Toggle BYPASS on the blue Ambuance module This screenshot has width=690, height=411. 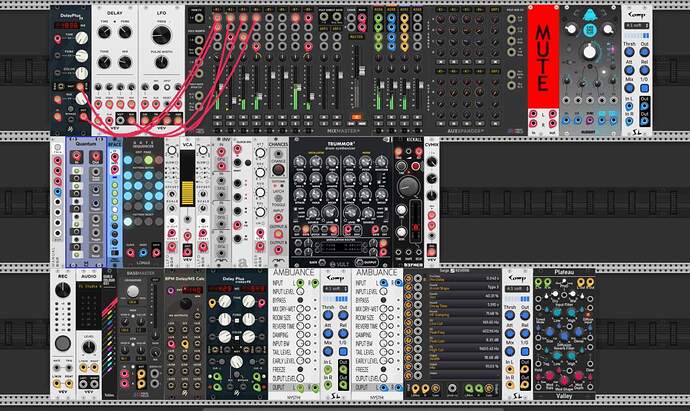point(383,300)
